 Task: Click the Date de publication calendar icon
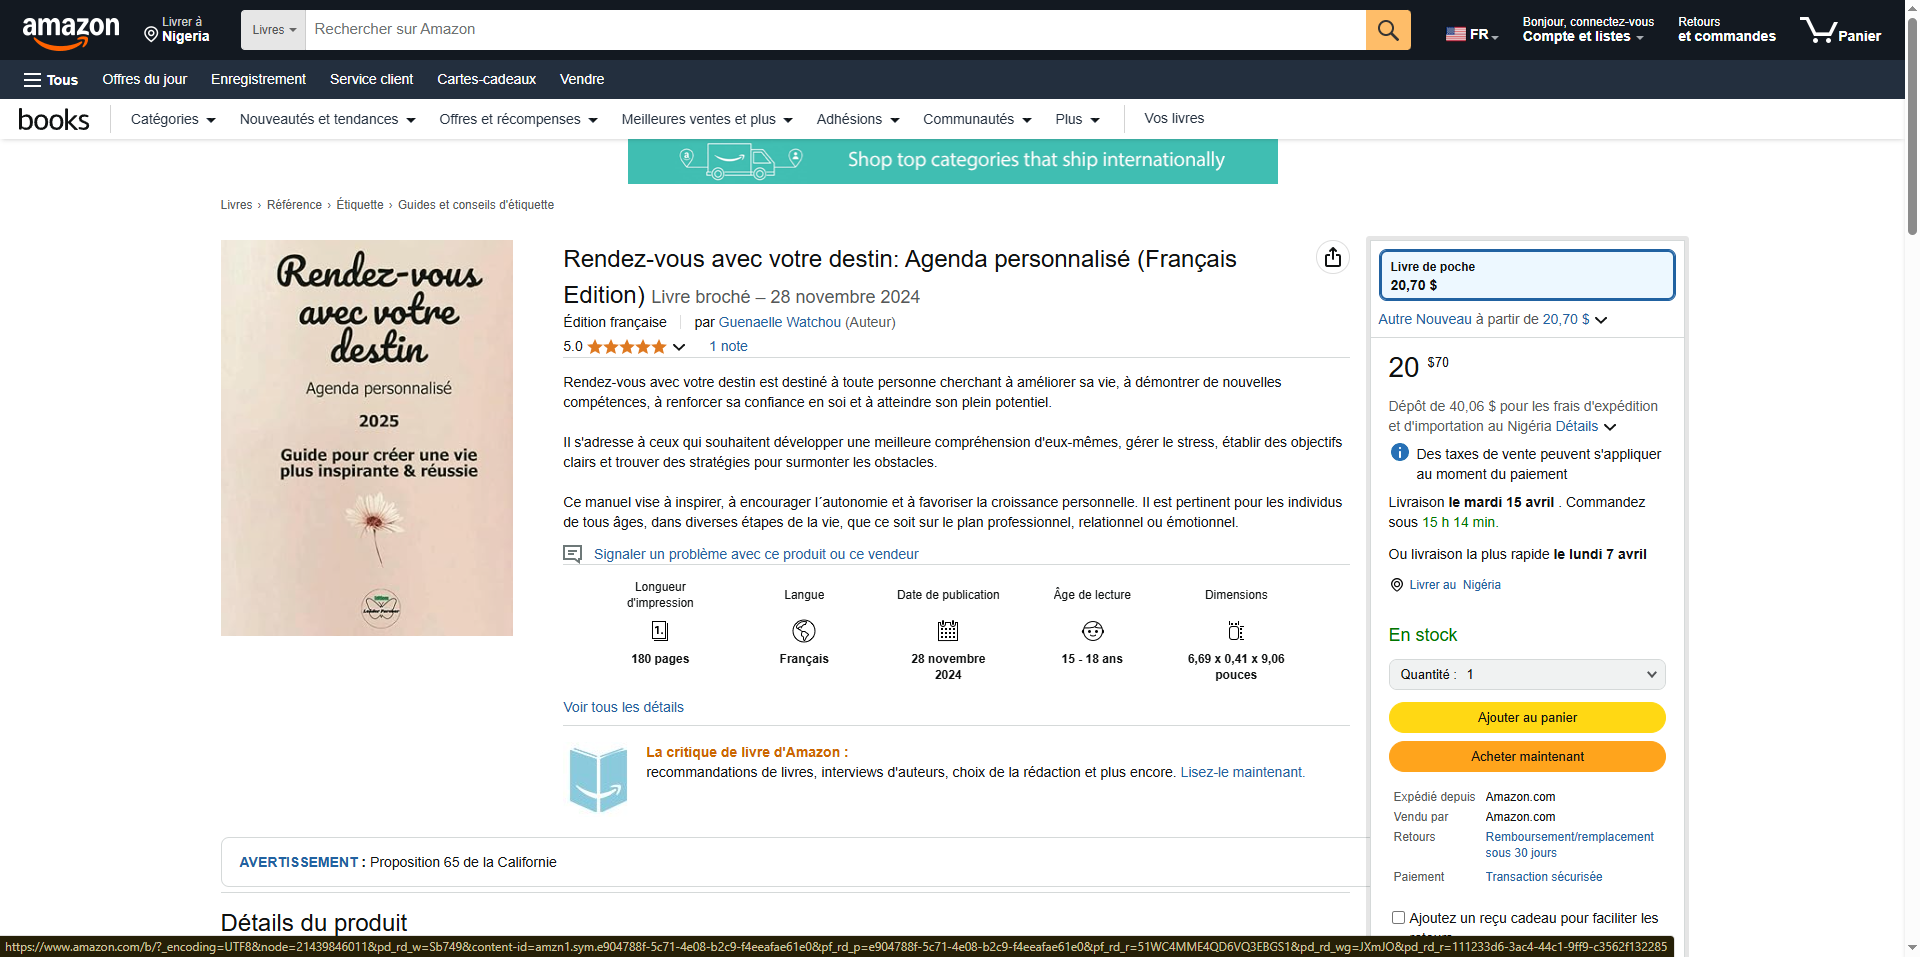pos(948,631)
